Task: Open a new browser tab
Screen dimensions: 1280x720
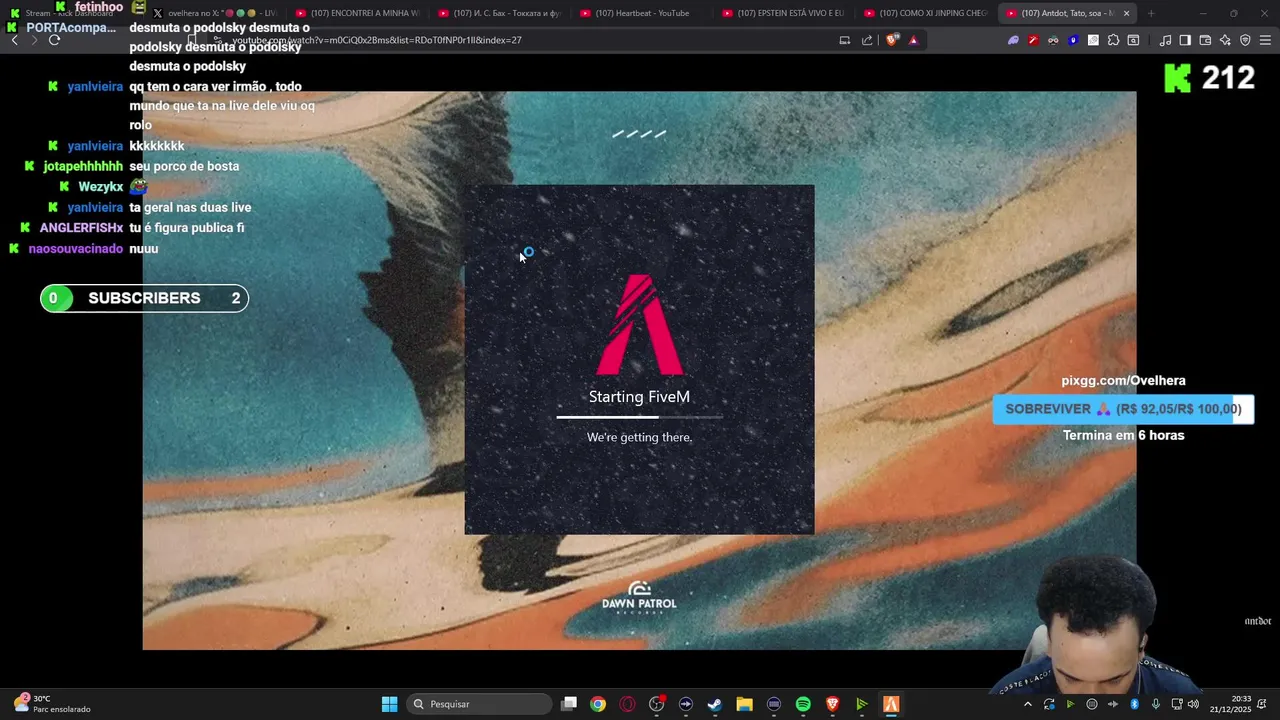Action: [1151, 13]
